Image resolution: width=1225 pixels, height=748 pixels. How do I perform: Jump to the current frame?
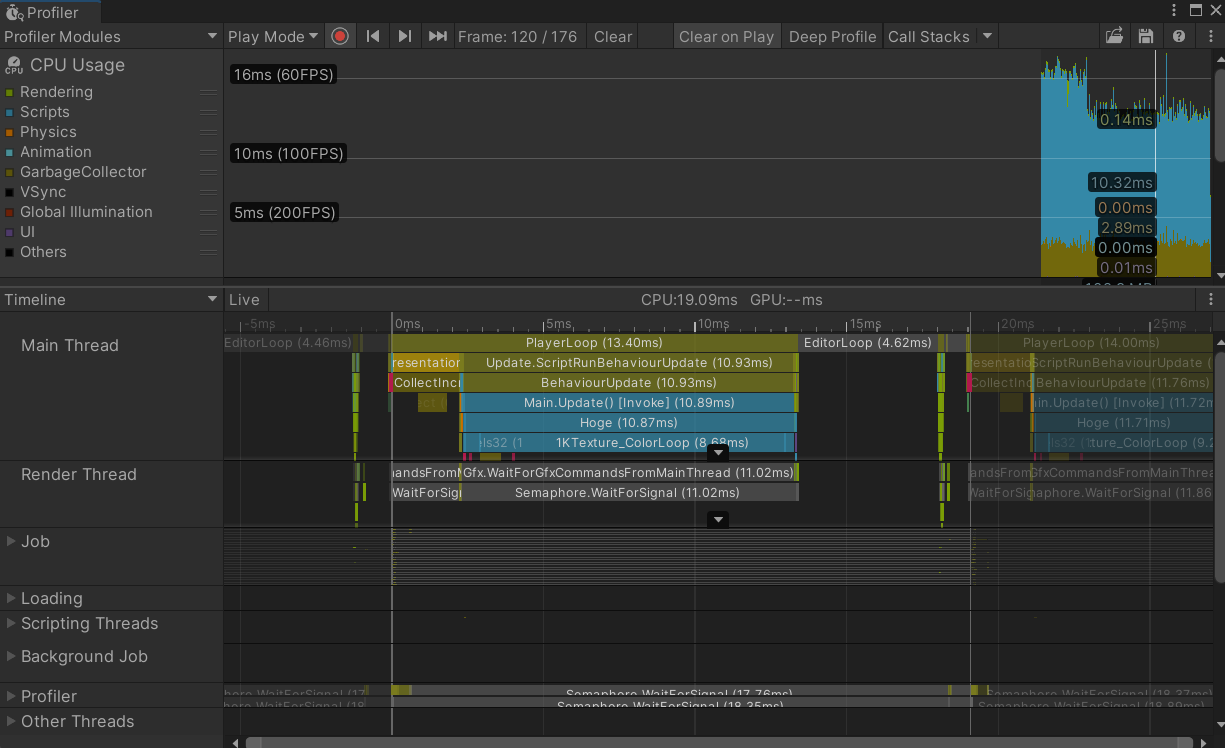tap(438, 35)
